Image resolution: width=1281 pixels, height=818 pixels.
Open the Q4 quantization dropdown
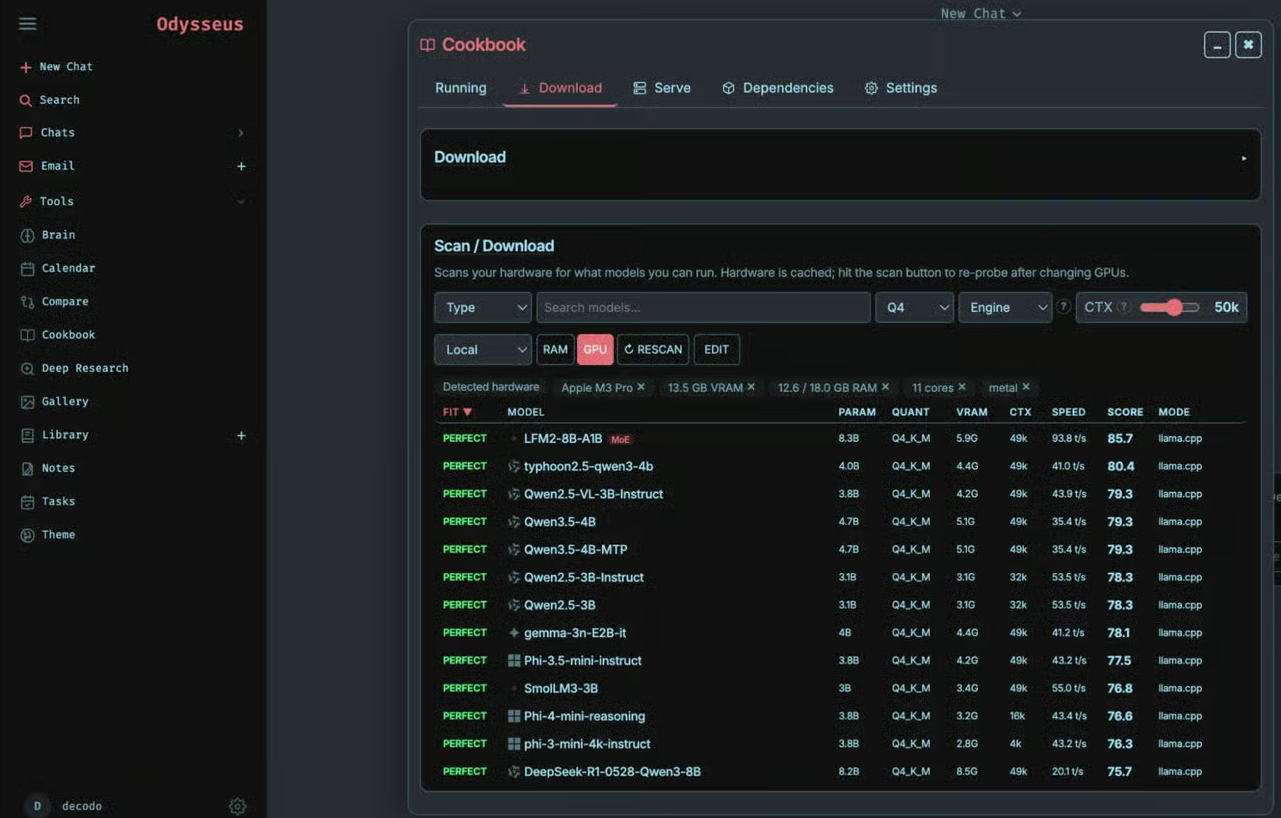[x=914, y=307]
